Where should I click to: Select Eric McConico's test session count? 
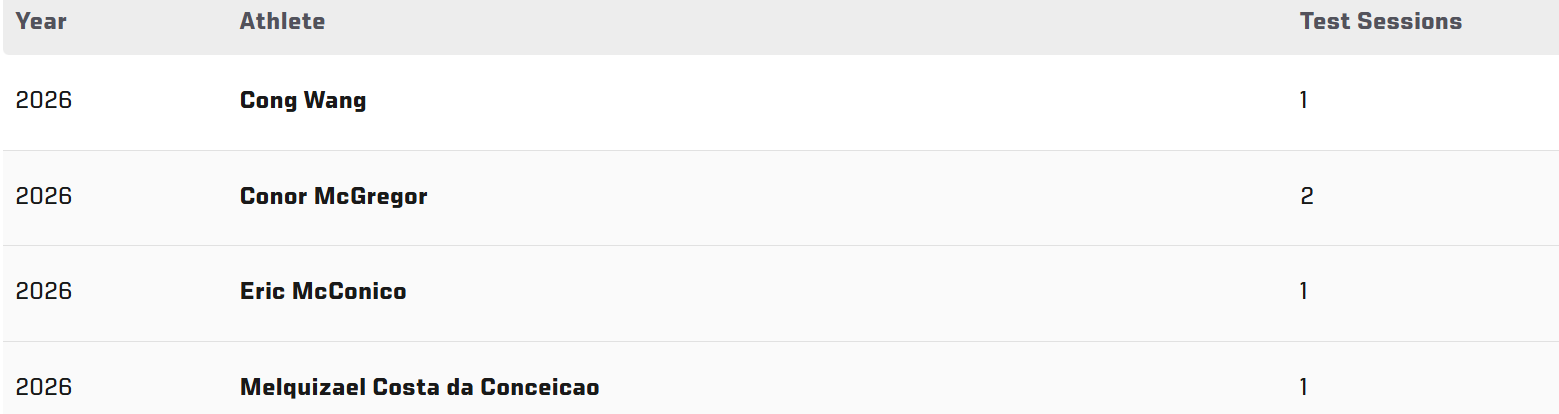[x=1304, y=292]
